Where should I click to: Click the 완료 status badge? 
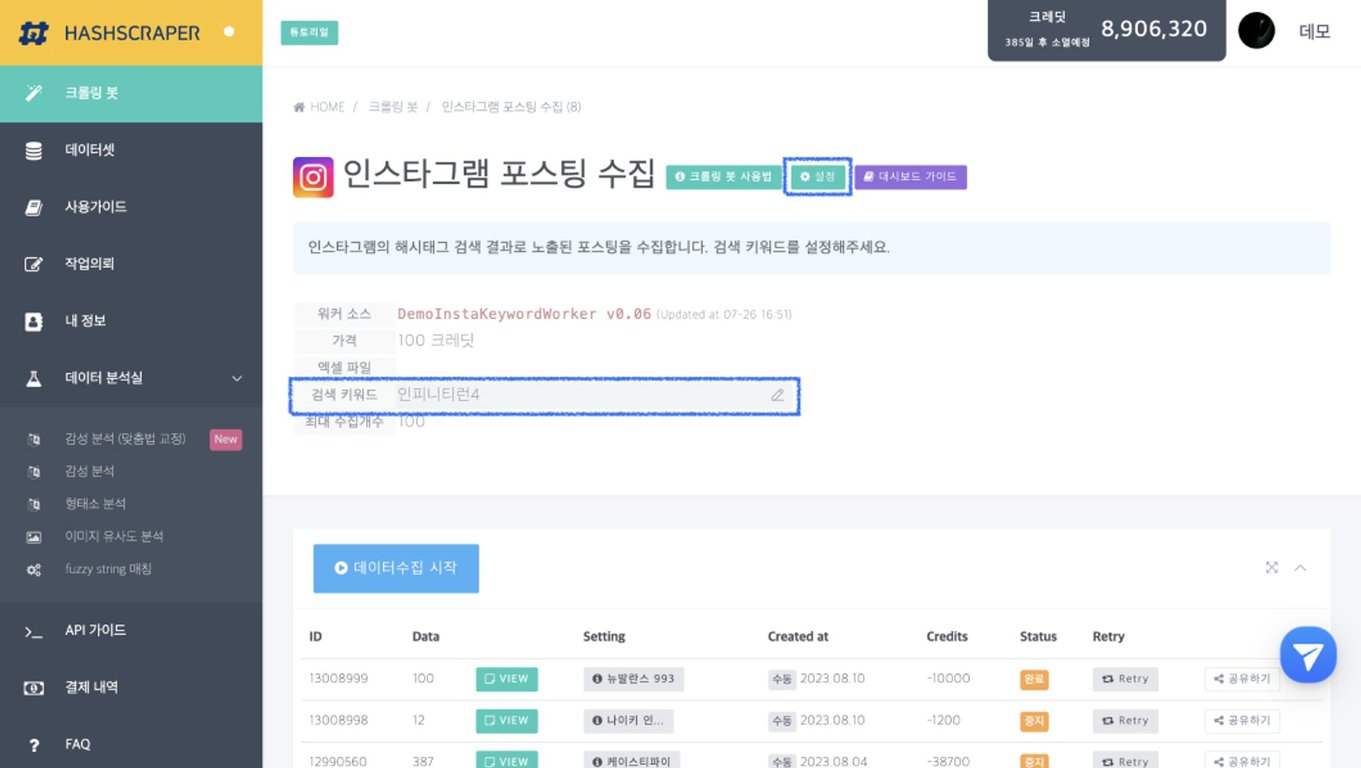pyautogui.click(x=1033, y=679)
